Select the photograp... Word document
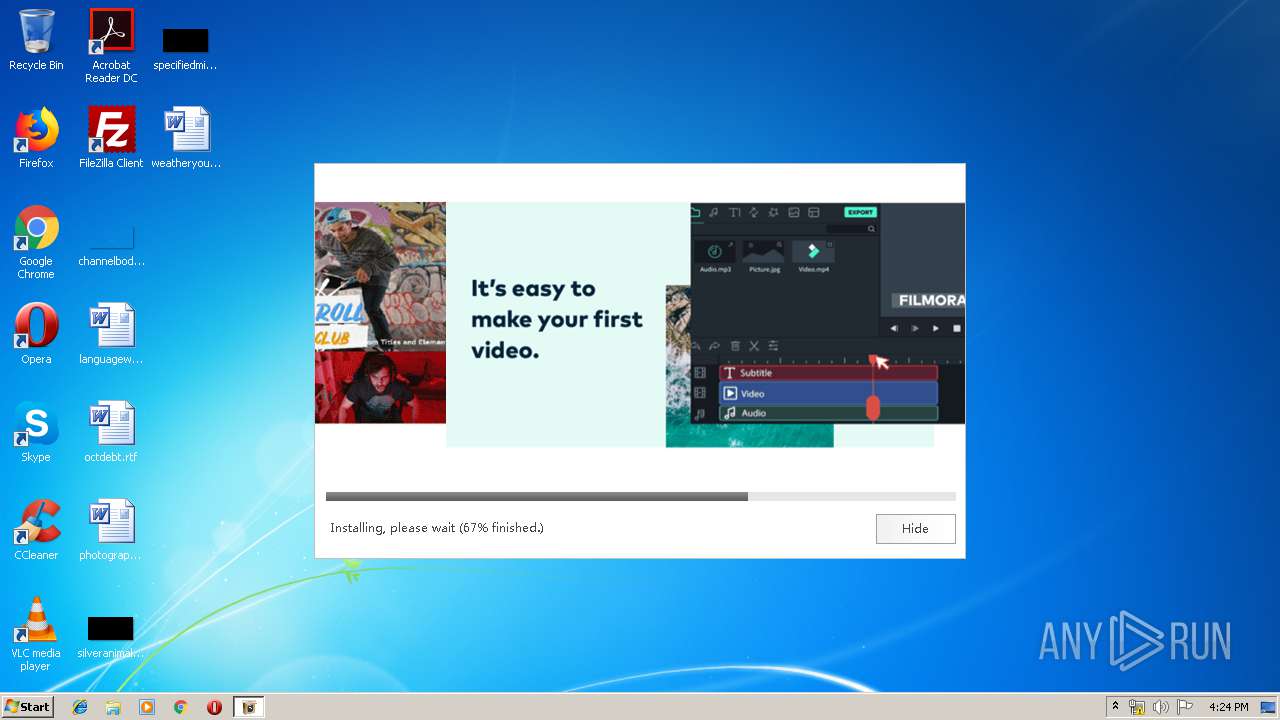This screenshot has height=720, width=1280. [111, 530]
